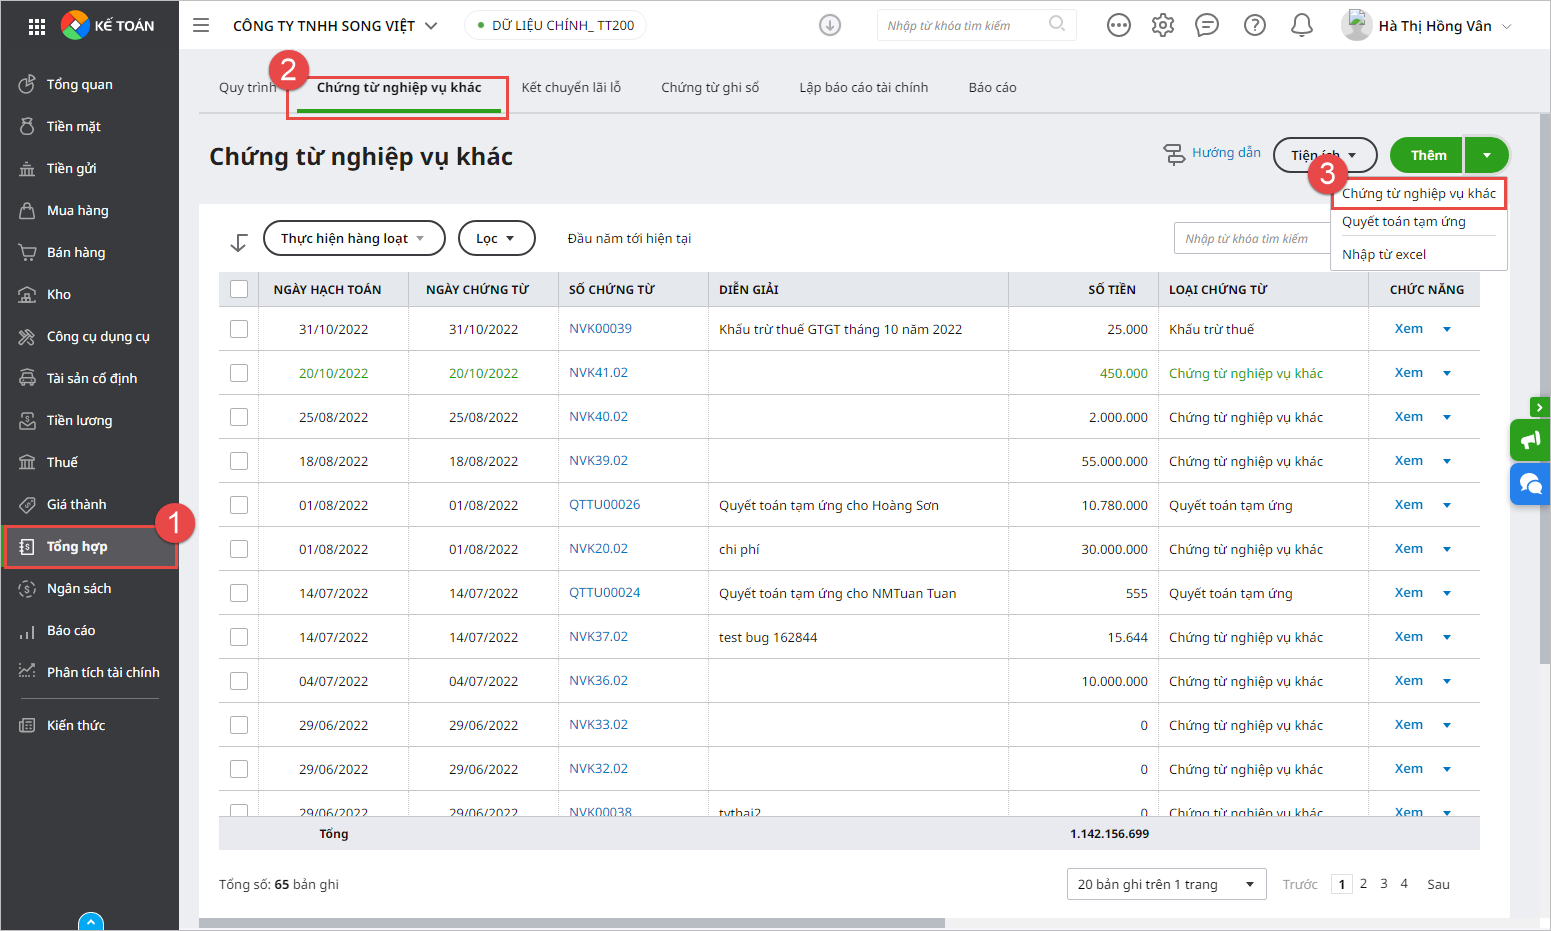Image resolution: width=1551 pixels, height=931 pixels.
Task: Click the green announcement megaphone icon
Action: 1530,440
